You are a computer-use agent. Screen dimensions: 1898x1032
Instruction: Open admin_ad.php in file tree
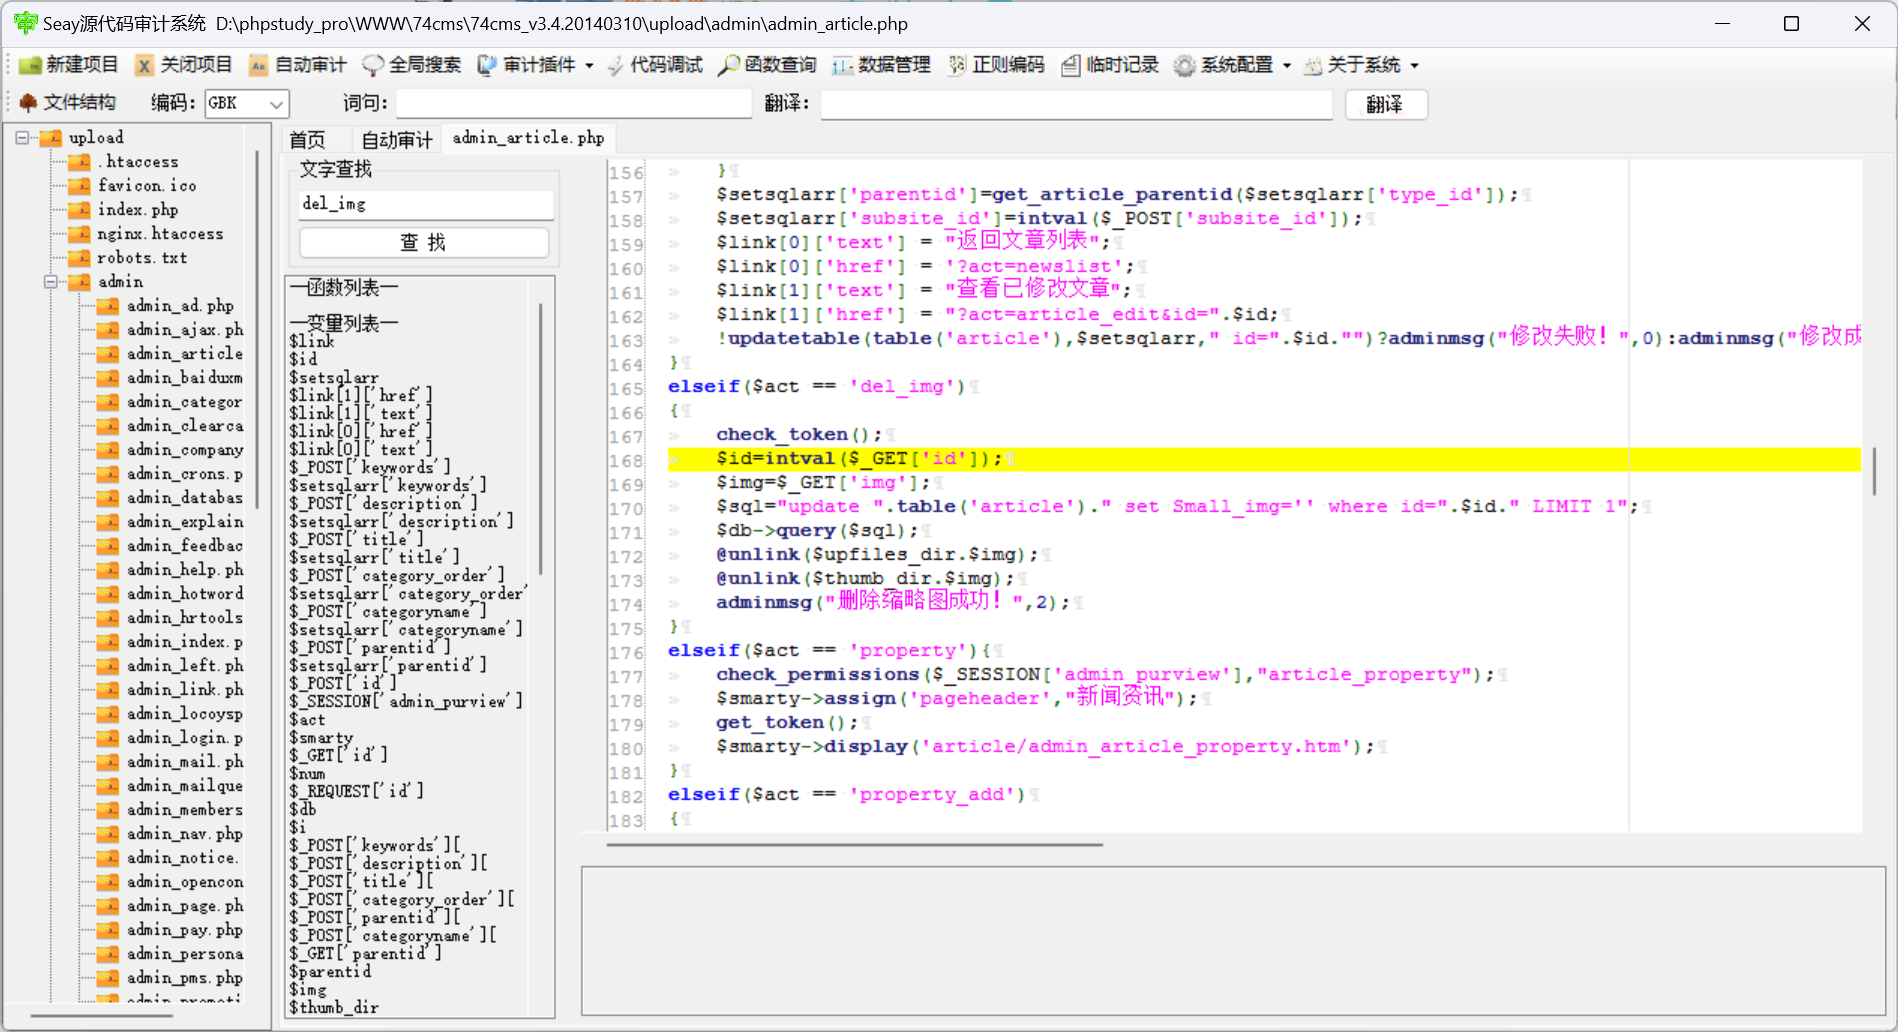(180, 306)
